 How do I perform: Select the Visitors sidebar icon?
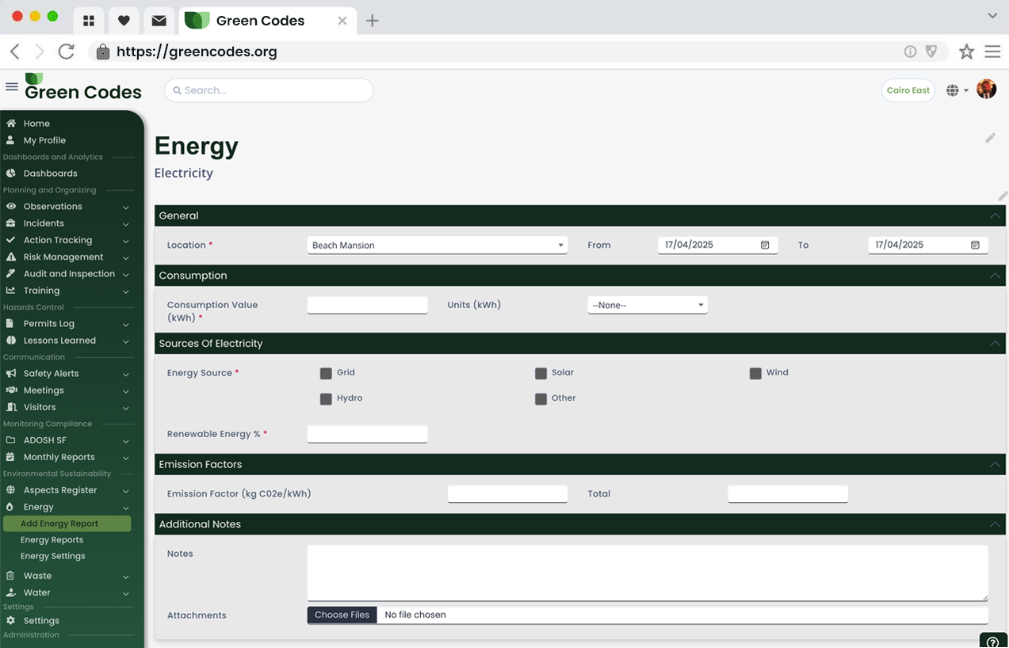coord(14,406)
